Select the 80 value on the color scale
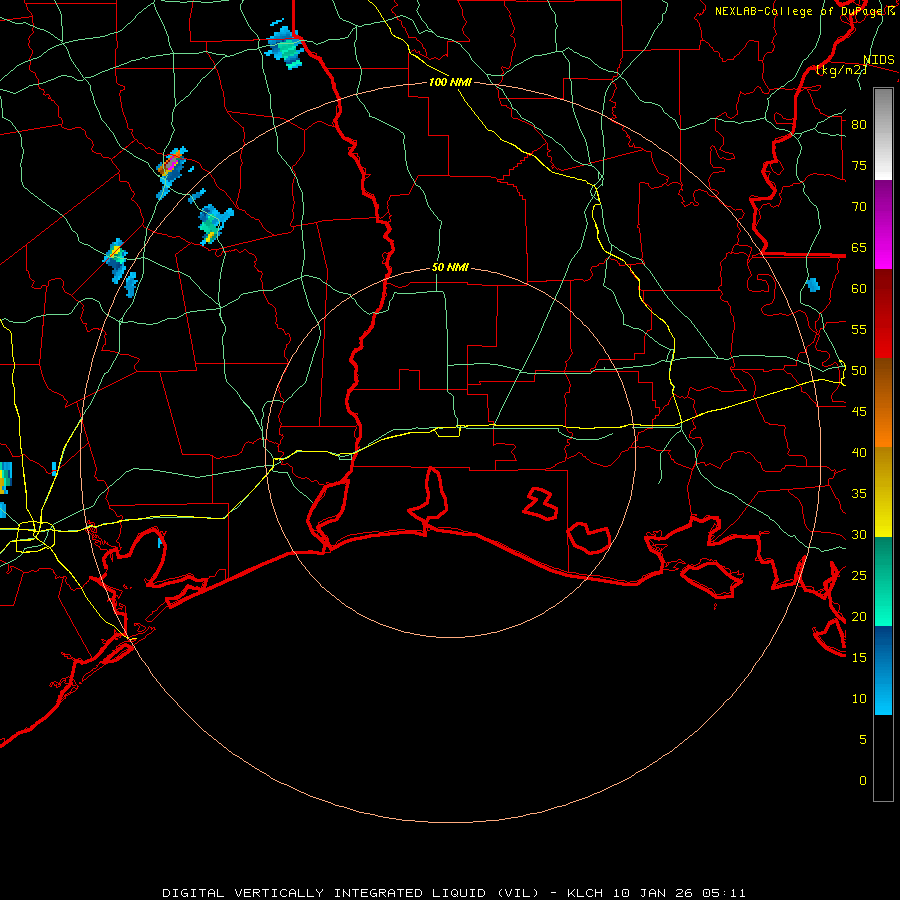 (859, 125)
